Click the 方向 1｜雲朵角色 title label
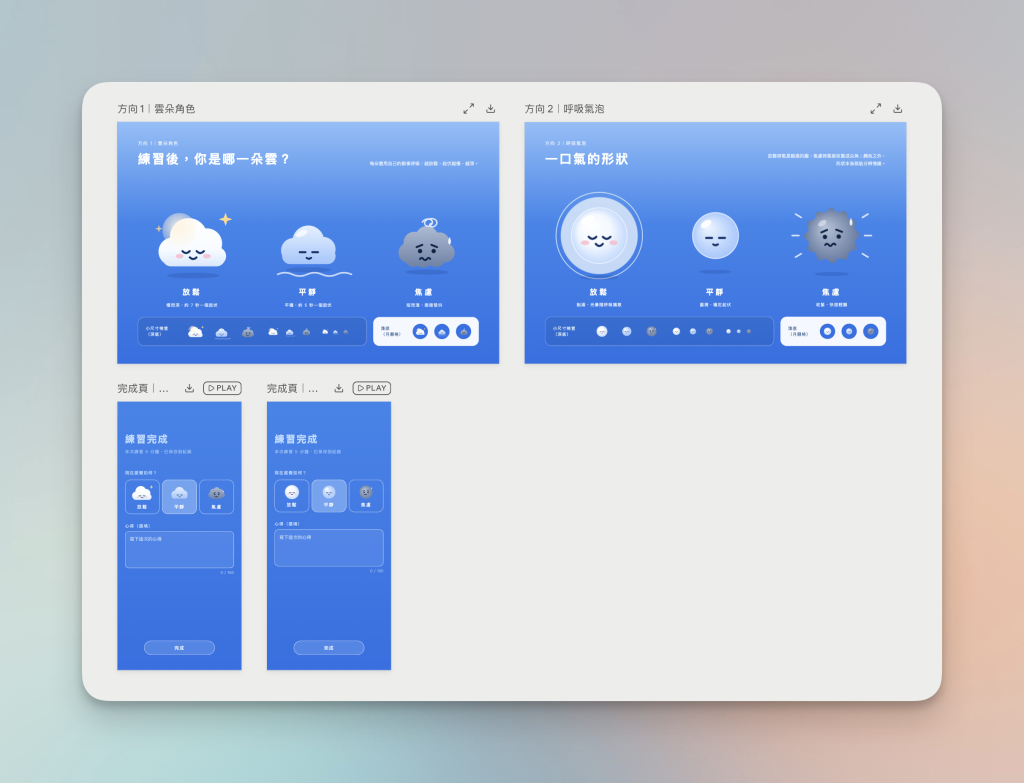The height and width of the screenshot is (783, 1024). coord(157,109)
